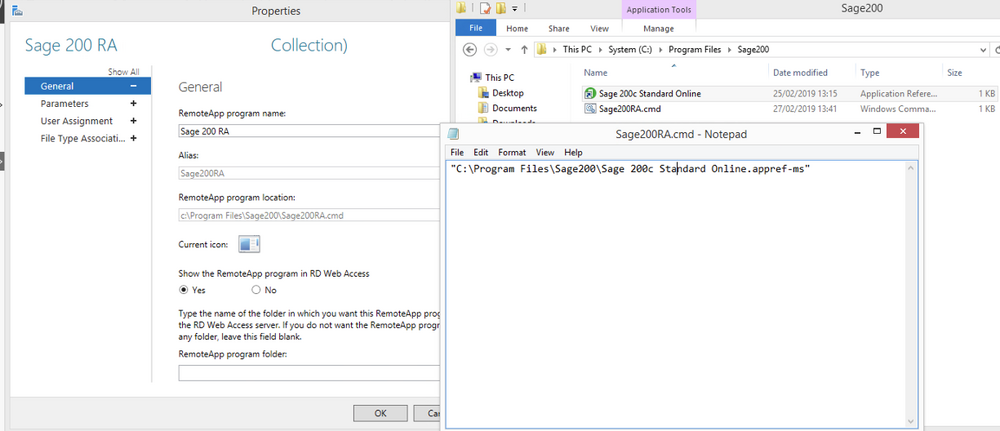The image size is (1000, 431).
Task: Click the This PC icon in the navigation pane
Action: pyautogui.click(x=475, y=78)
